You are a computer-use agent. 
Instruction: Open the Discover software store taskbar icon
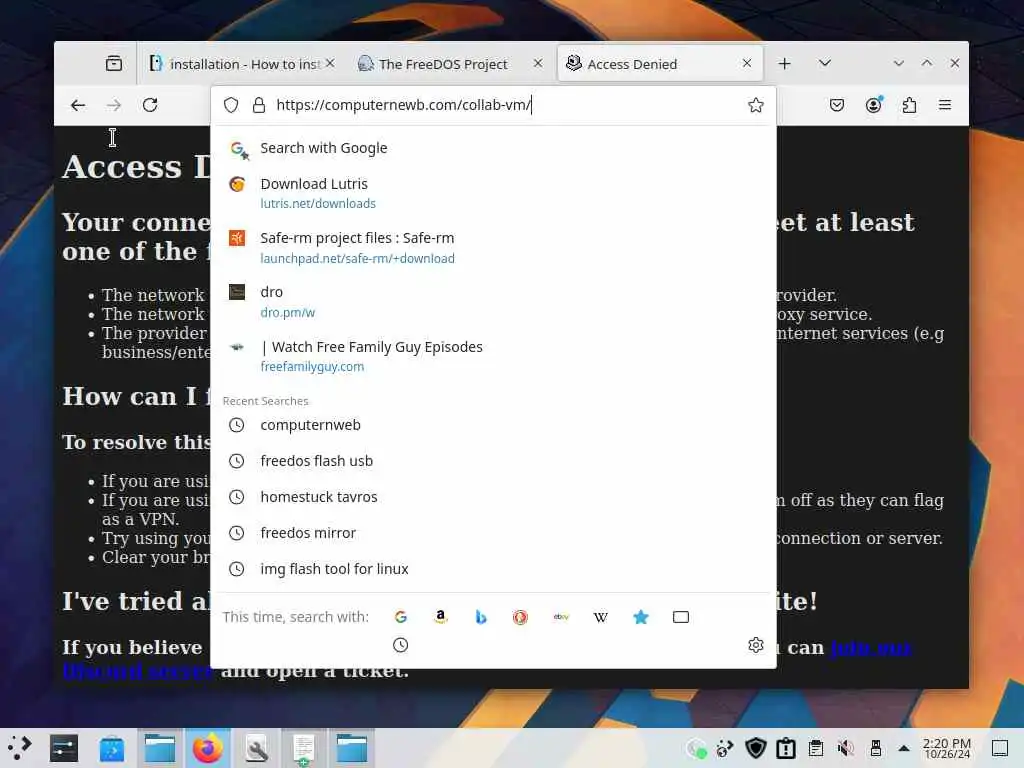coord(112,748)
